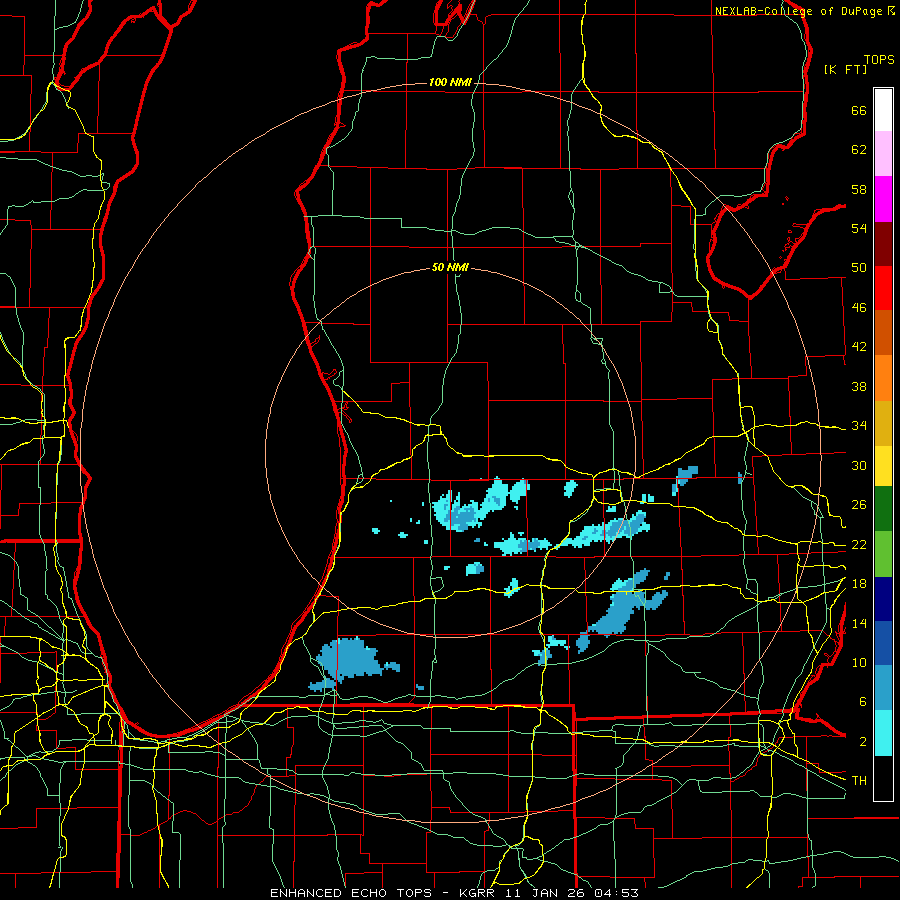Click the legend value 30

coord(859,465)
